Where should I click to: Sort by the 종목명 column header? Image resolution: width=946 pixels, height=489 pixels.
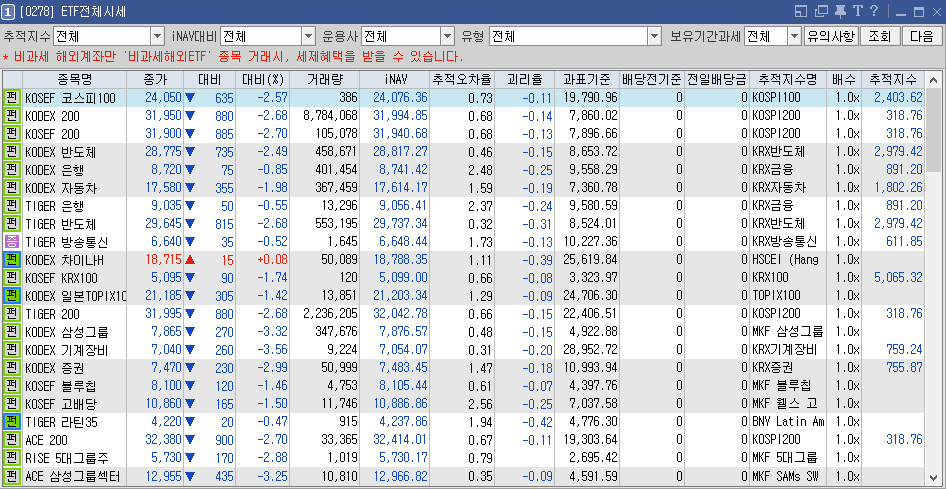pos(75,80)
